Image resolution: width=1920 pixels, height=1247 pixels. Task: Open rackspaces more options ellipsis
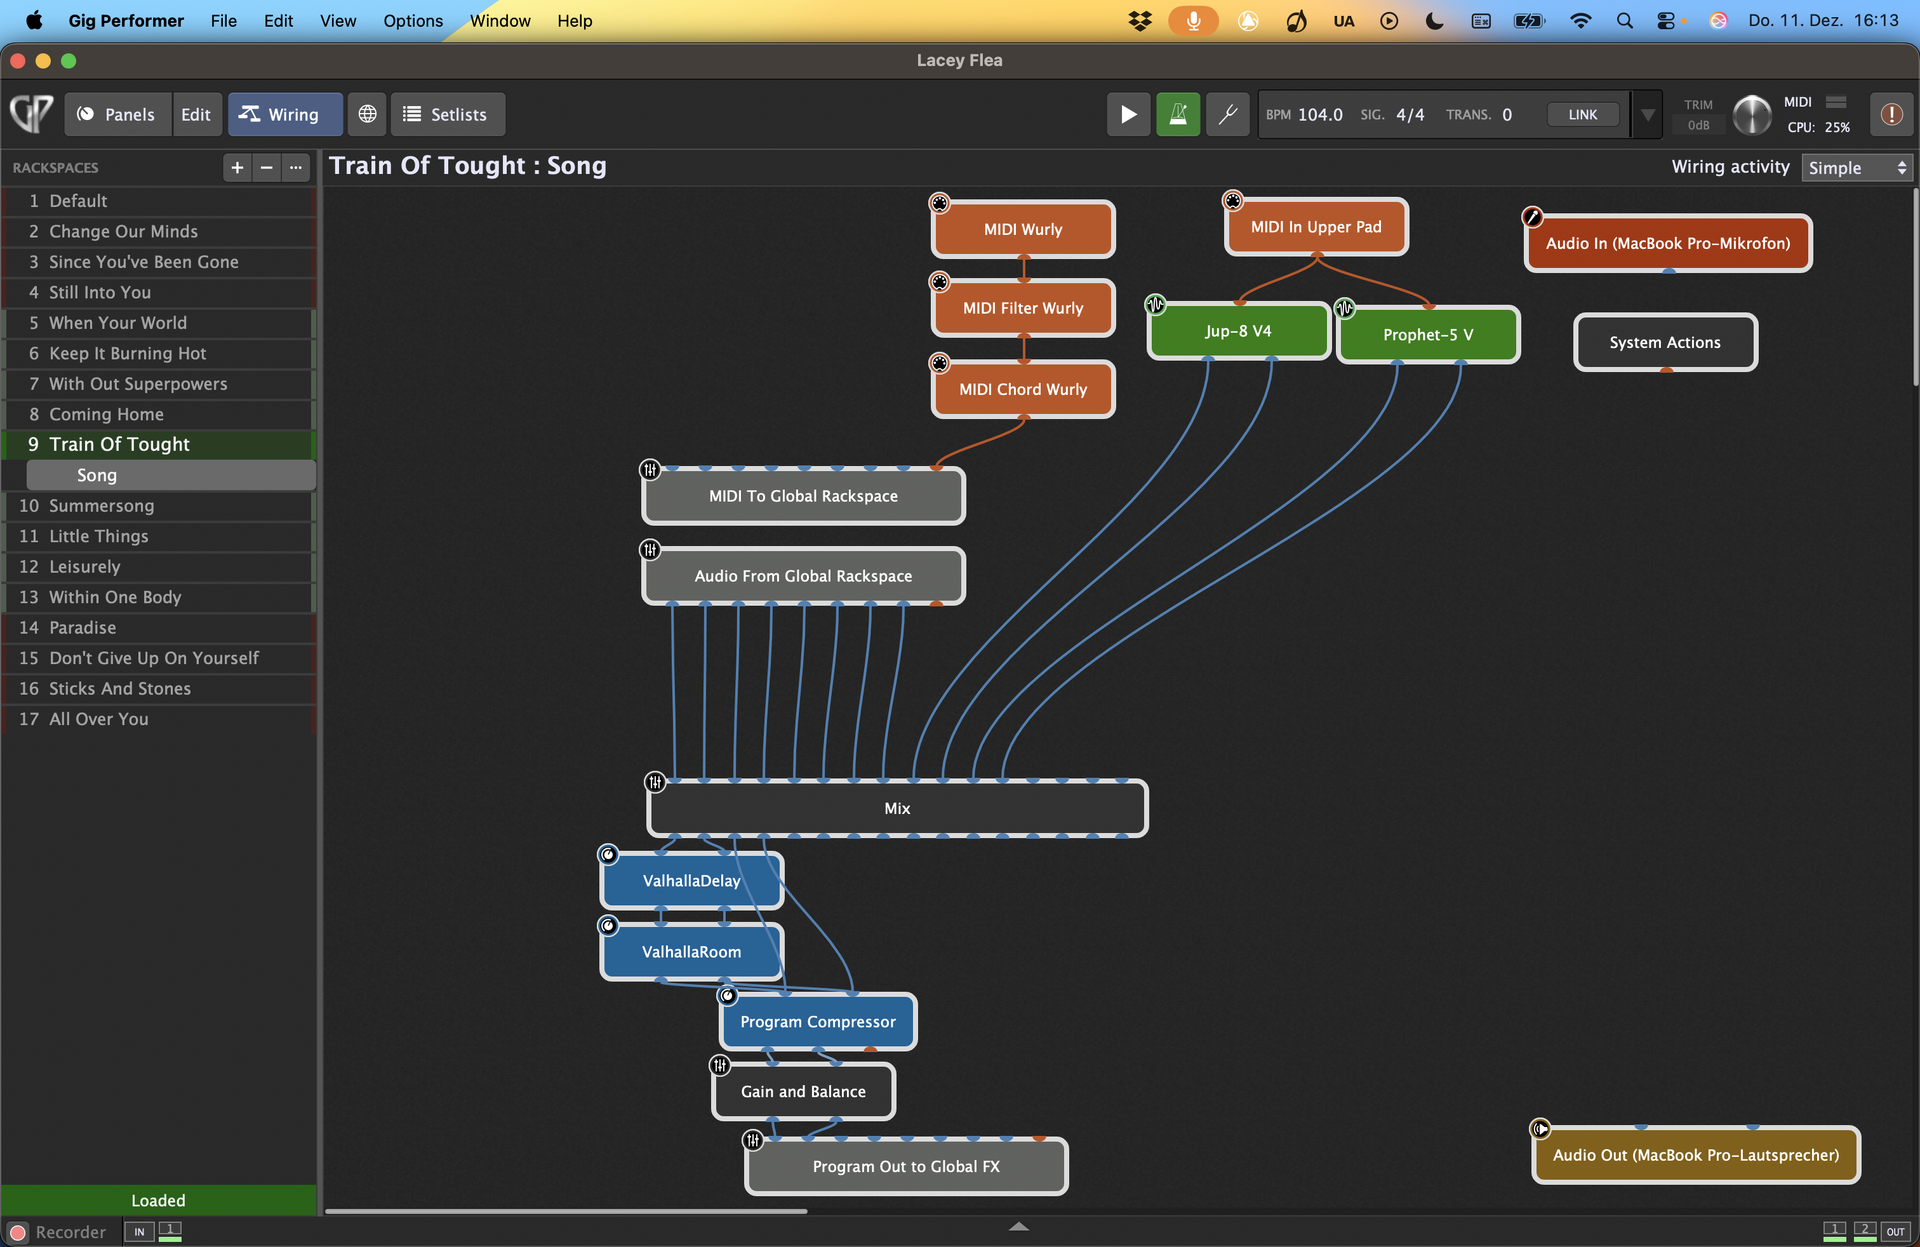pyautogui.click(x=295, y=167)
